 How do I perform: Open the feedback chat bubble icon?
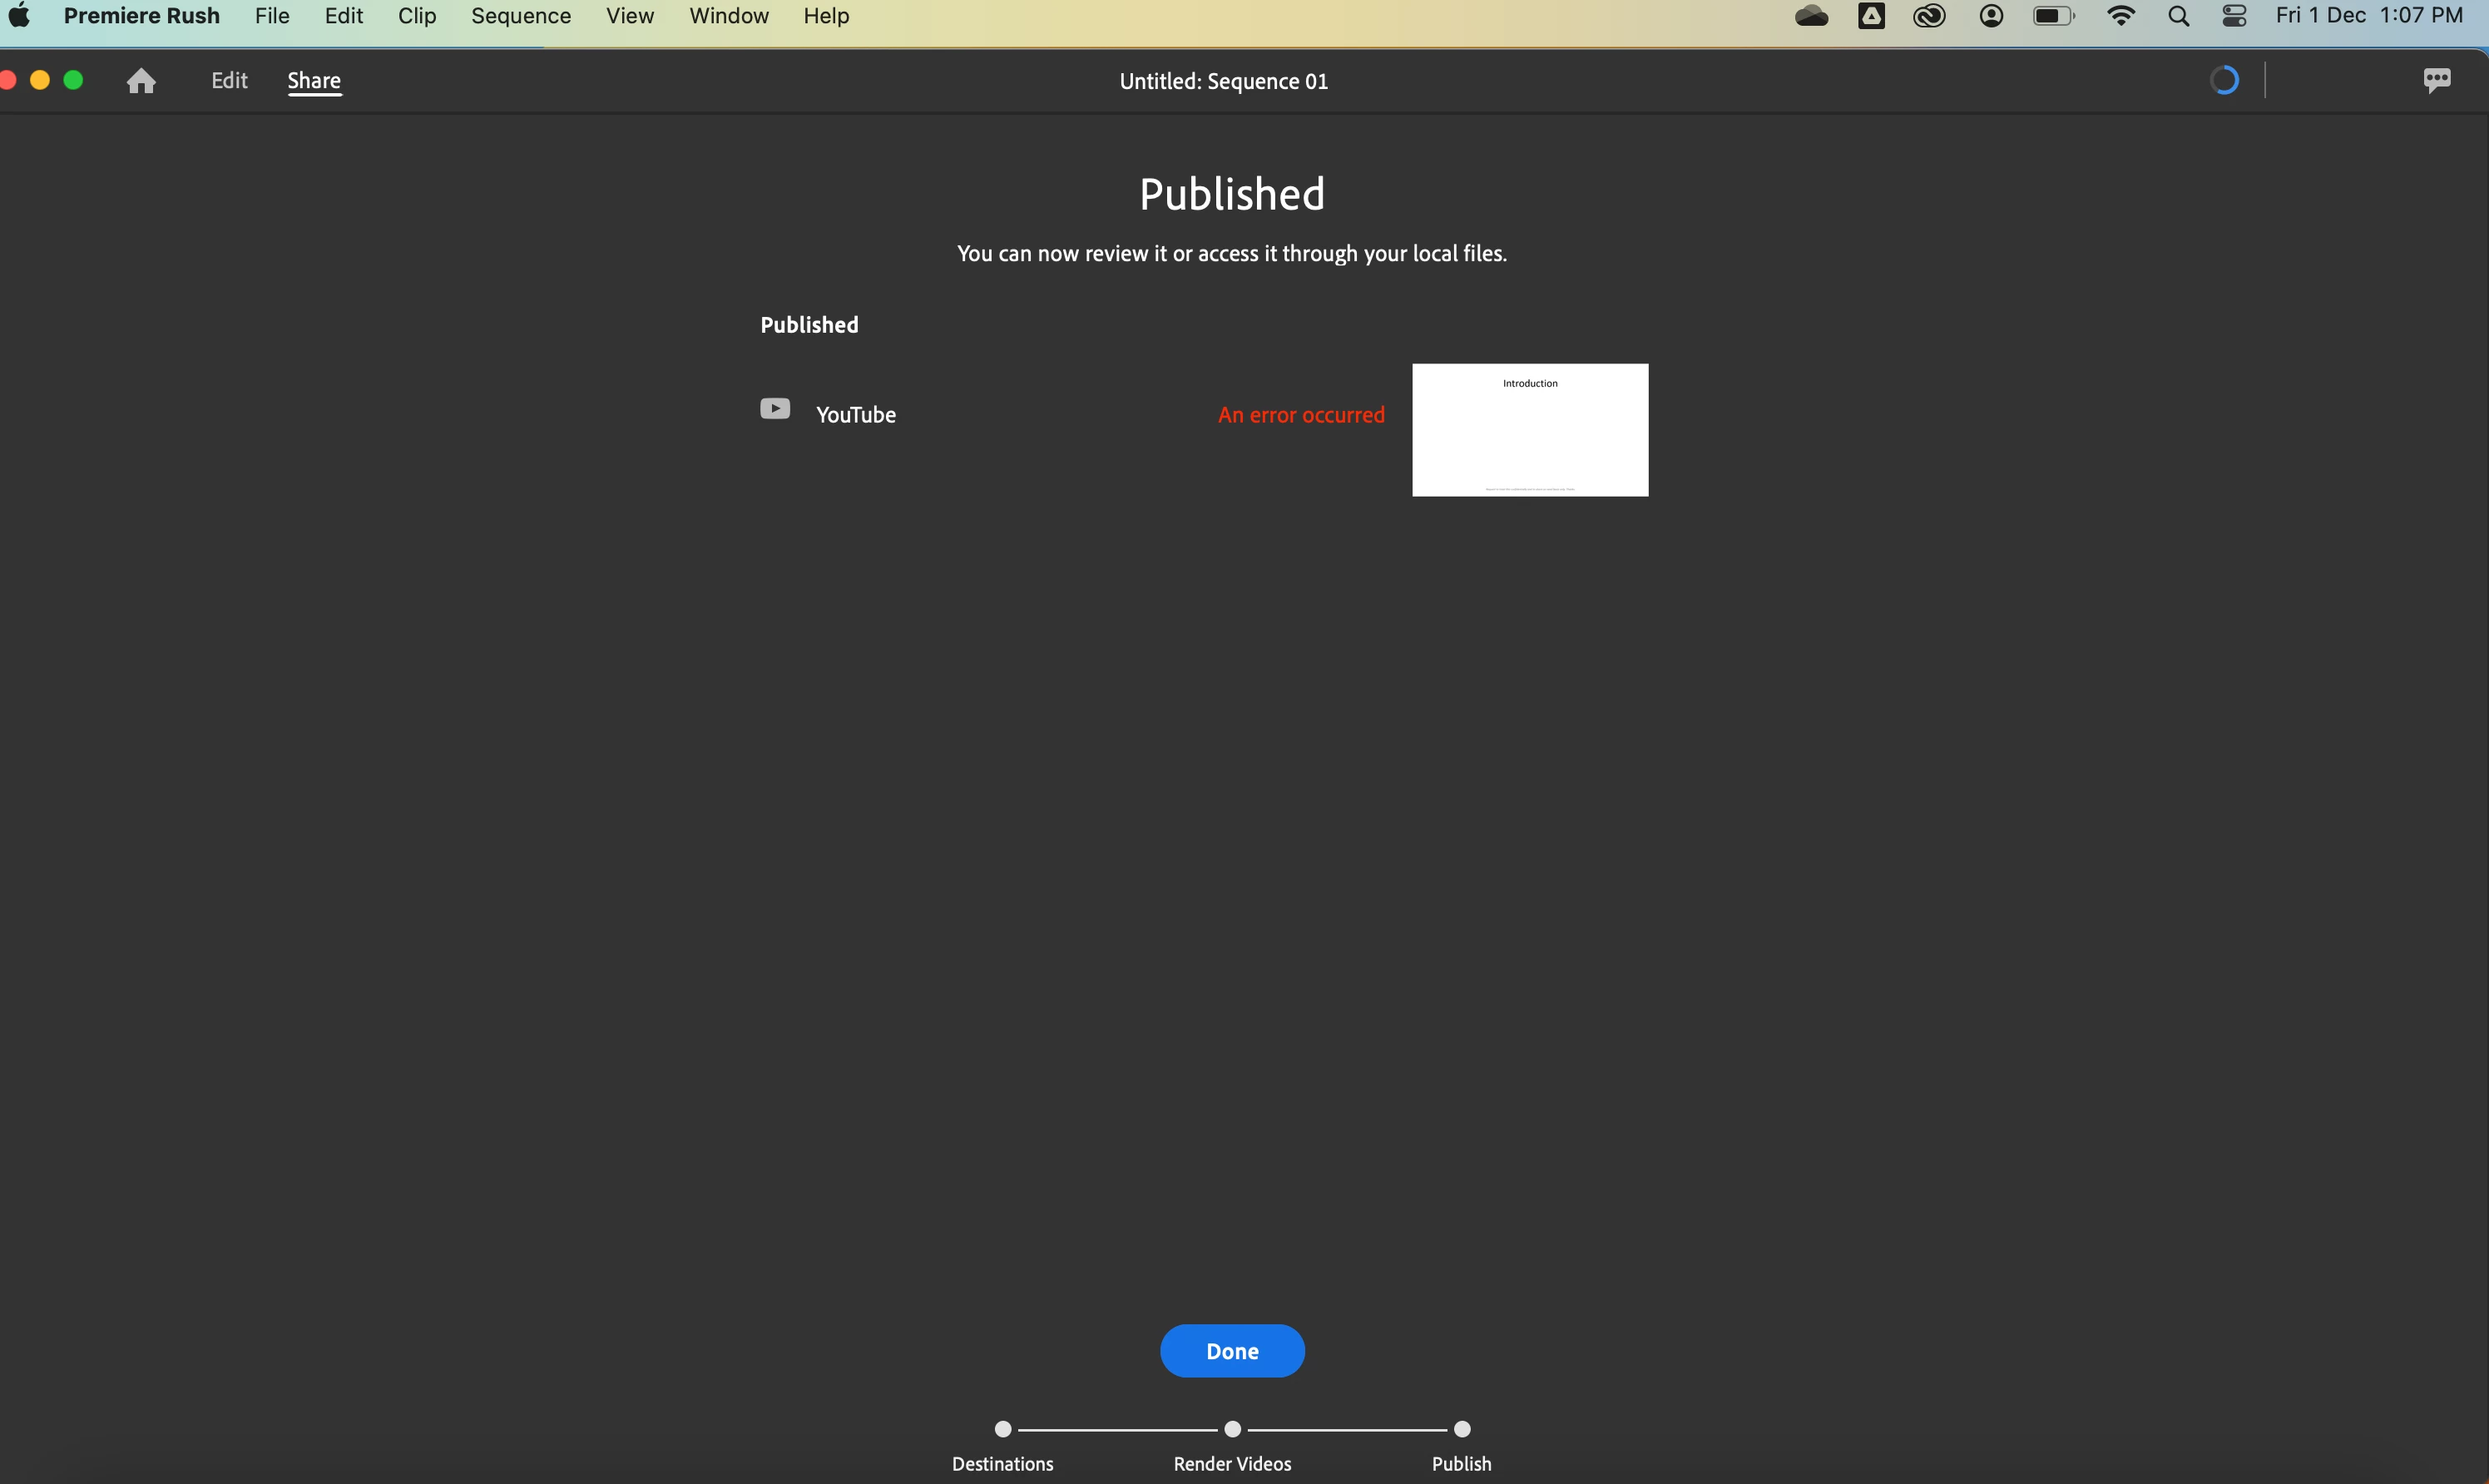[x=2436, y=80]
